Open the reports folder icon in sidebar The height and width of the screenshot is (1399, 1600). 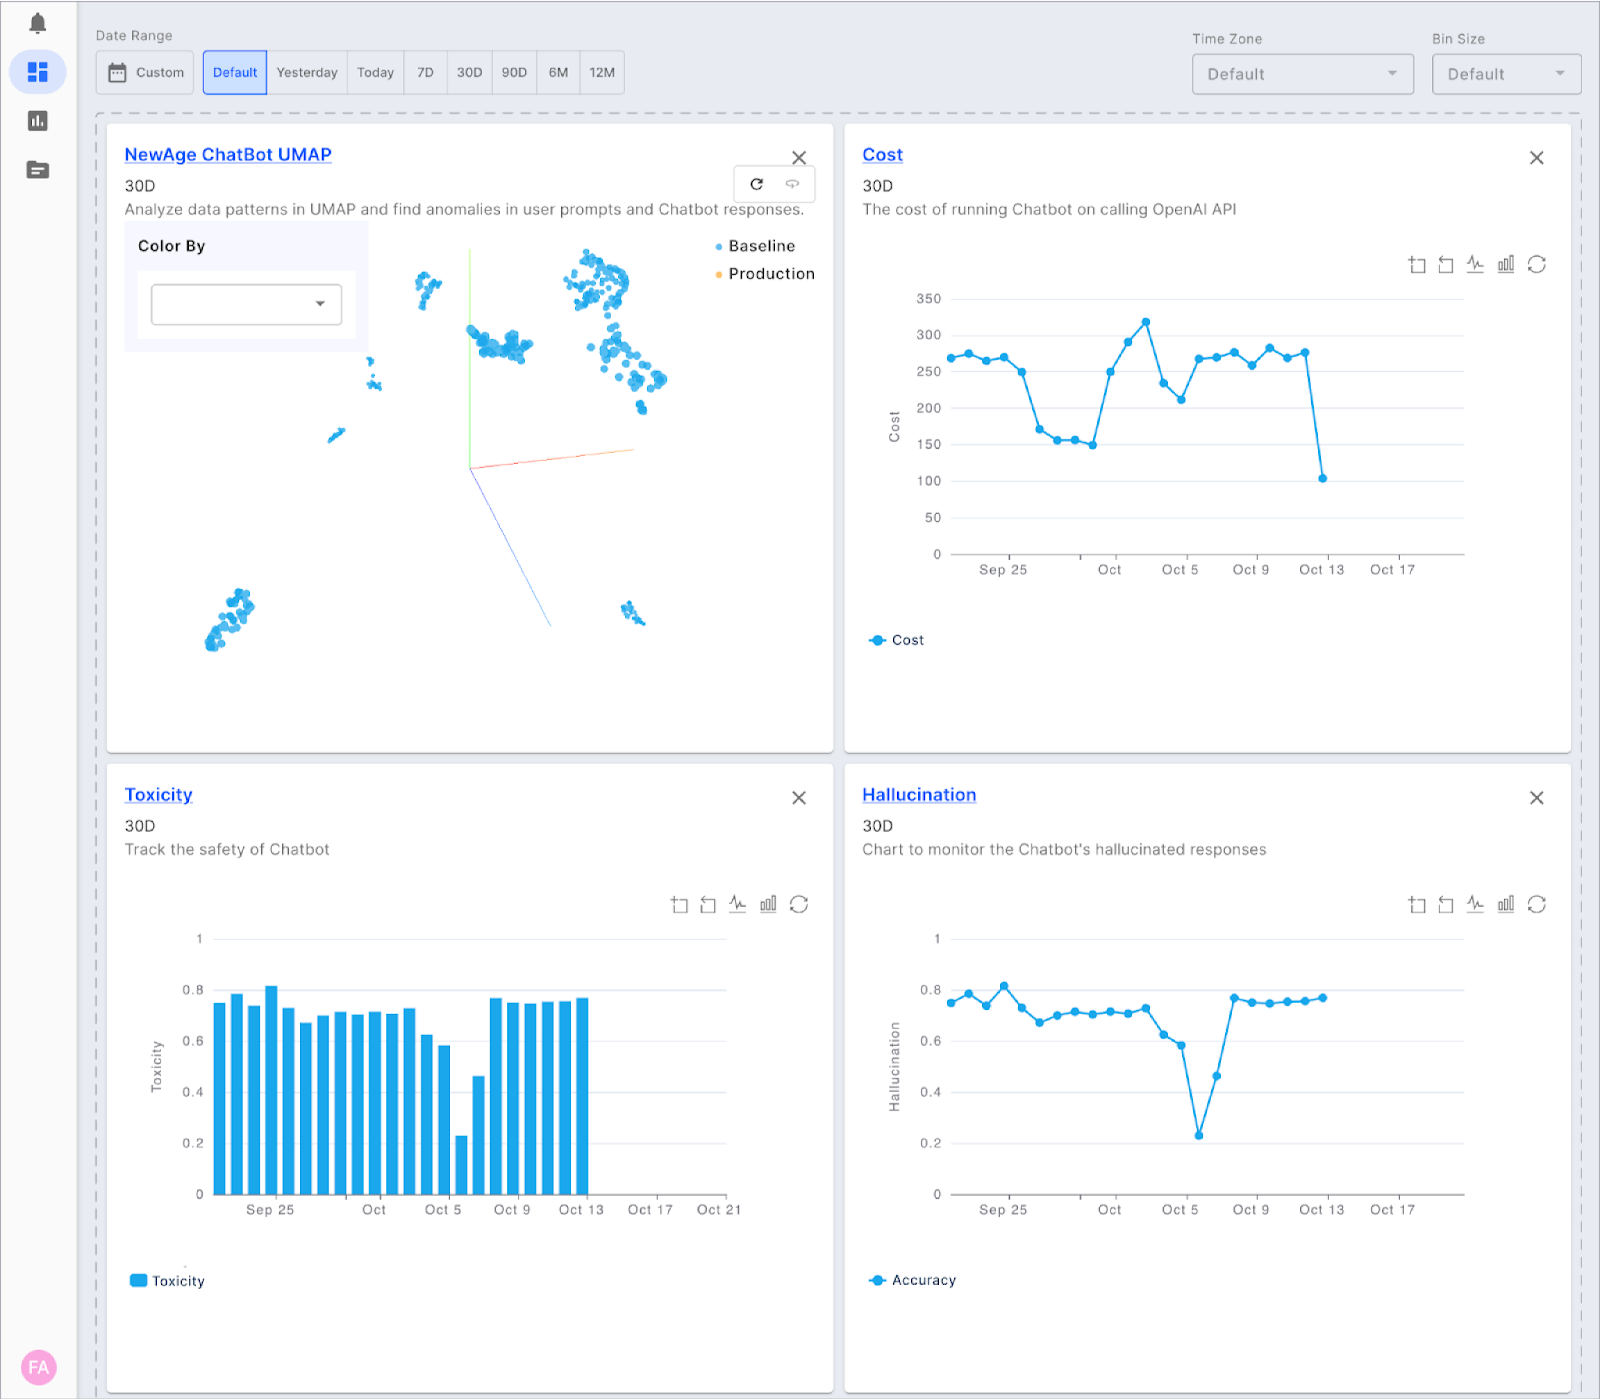click(x=38, y=169)
